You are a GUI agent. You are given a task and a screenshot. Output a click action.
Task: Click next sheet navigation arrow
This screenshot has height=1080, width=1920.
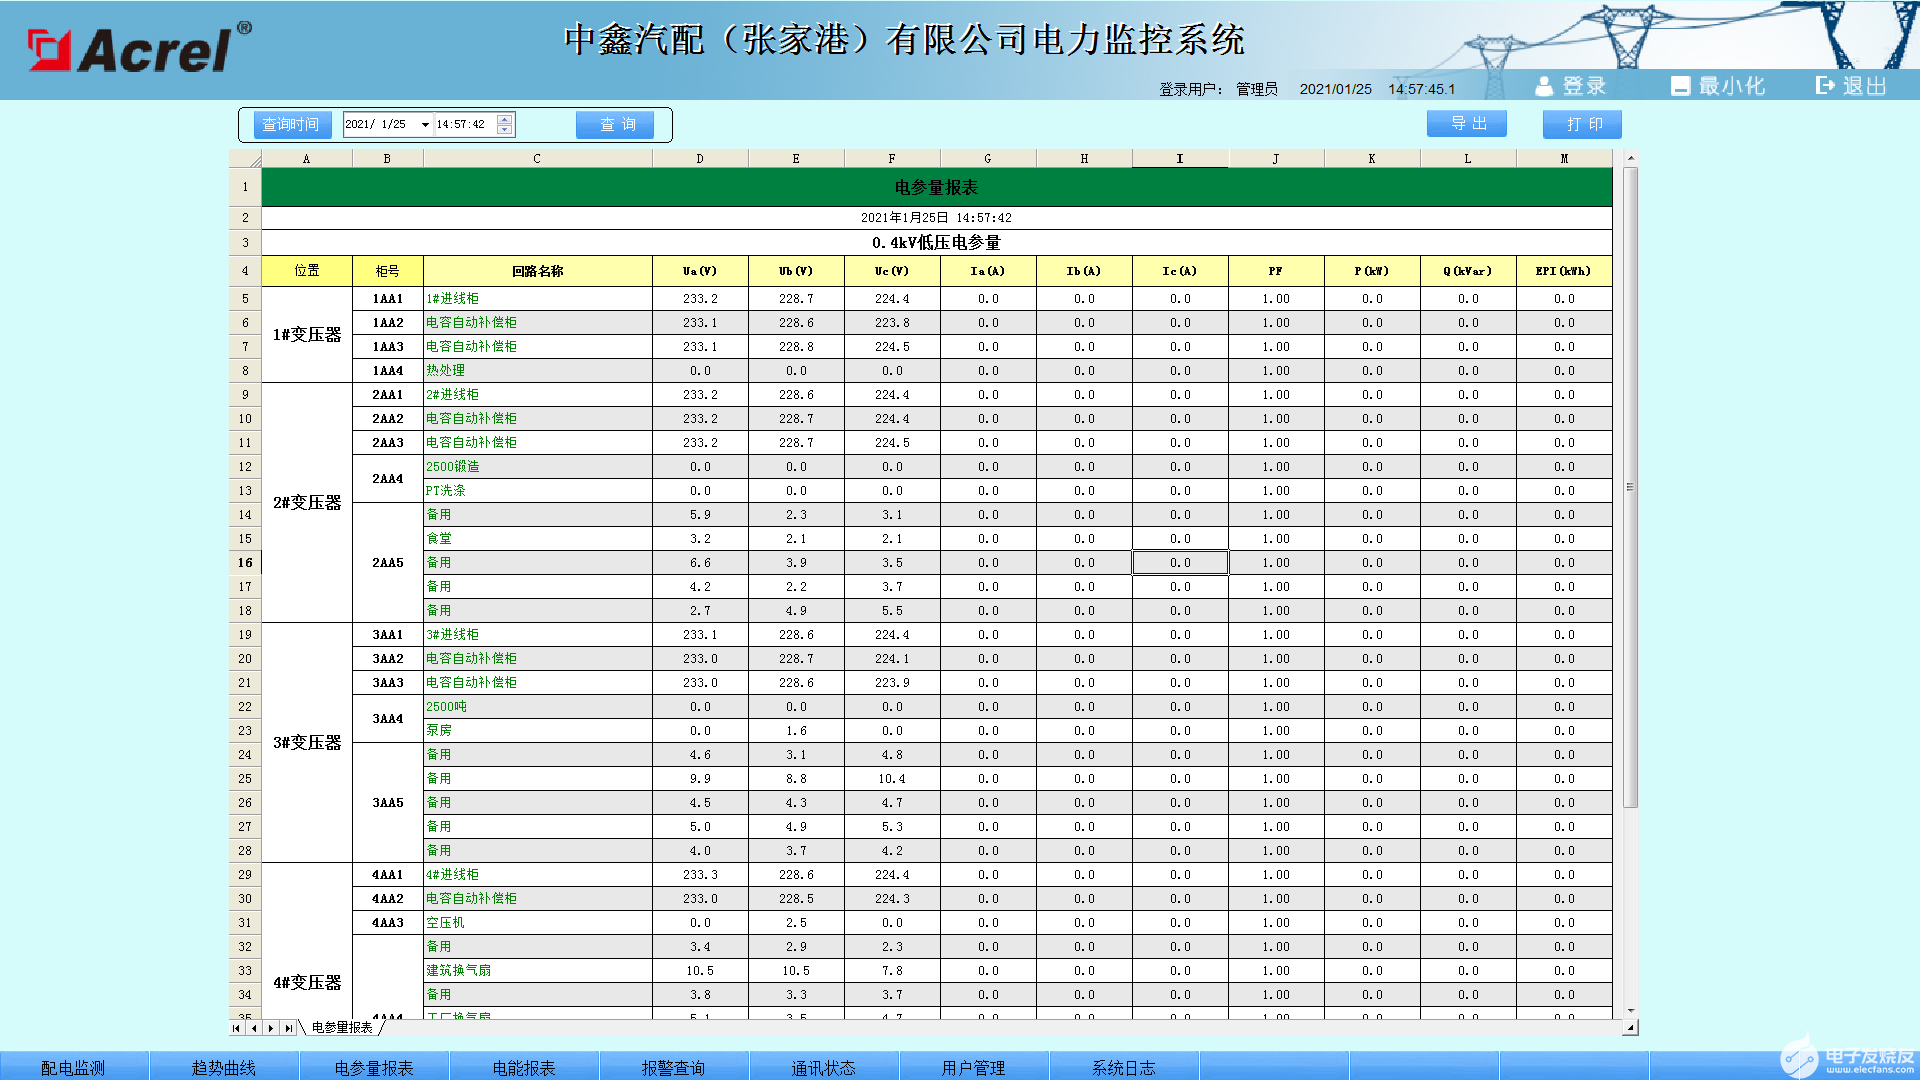pos(271,1028)
